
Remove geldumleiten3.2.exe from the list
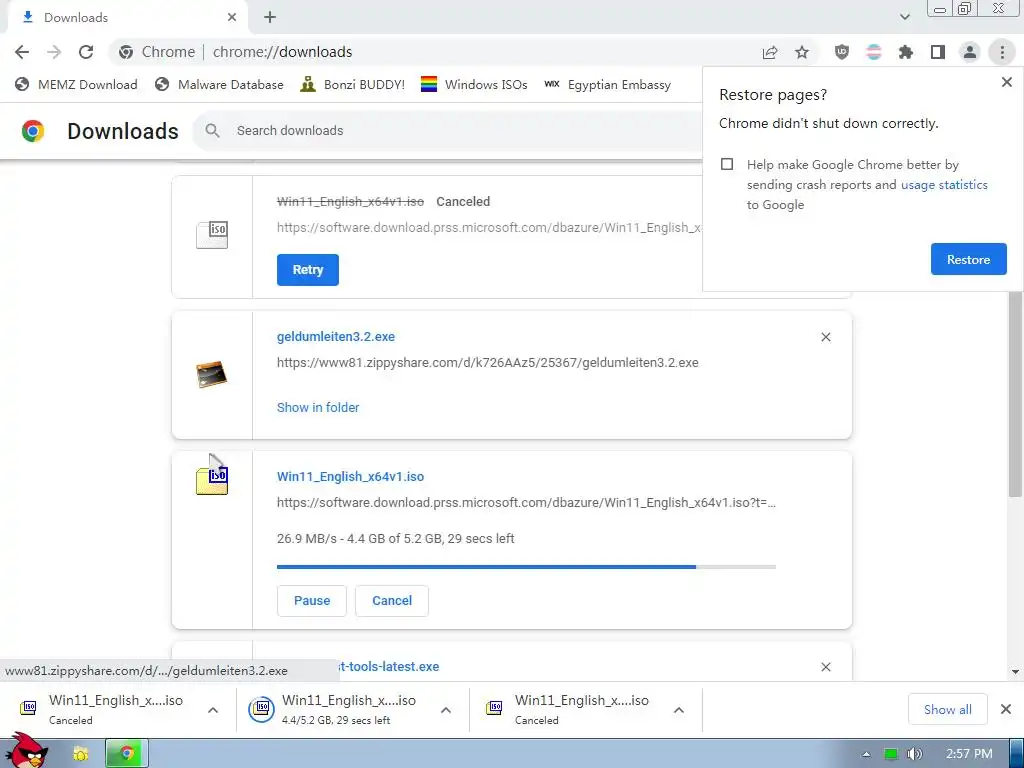coord(825,337)
